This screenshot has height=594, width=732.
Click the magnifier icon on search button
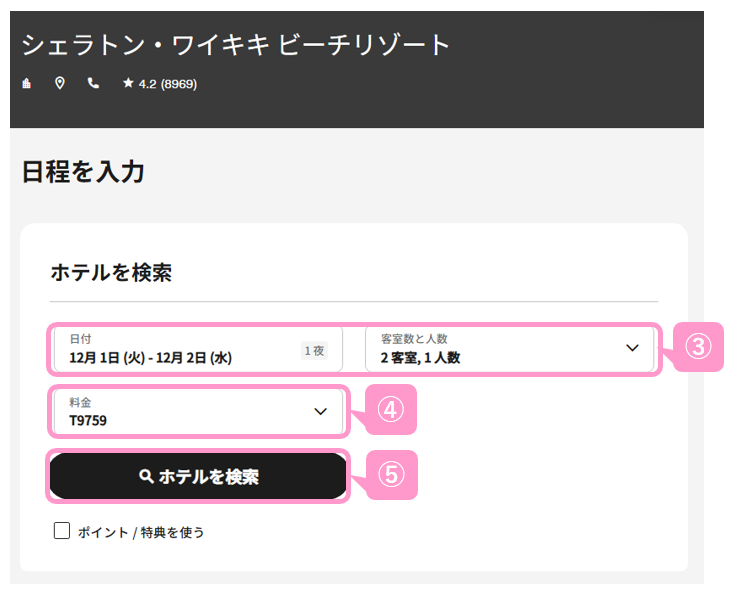[x=146, y=476]
